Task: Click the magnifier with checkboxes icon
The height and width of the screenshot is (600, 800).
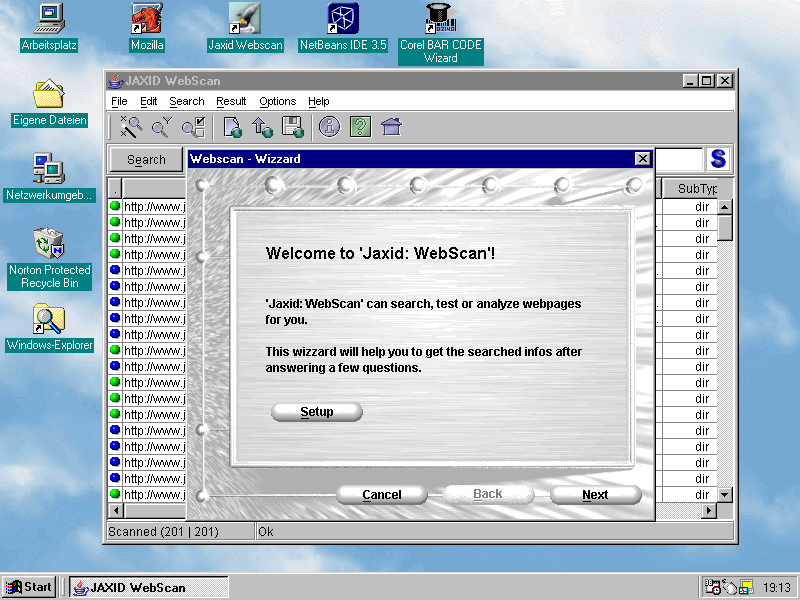Action: click(194, 127)
